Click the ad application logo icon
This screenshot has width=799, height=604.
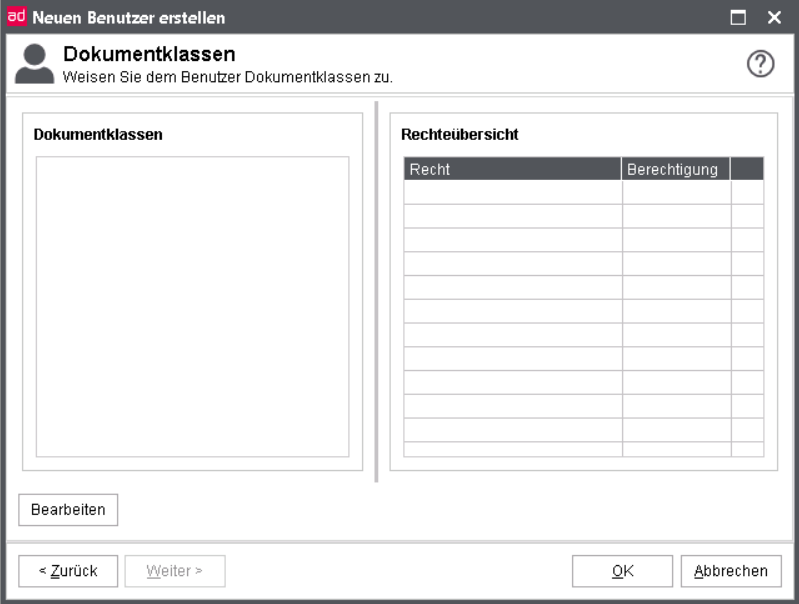point(16,16)
